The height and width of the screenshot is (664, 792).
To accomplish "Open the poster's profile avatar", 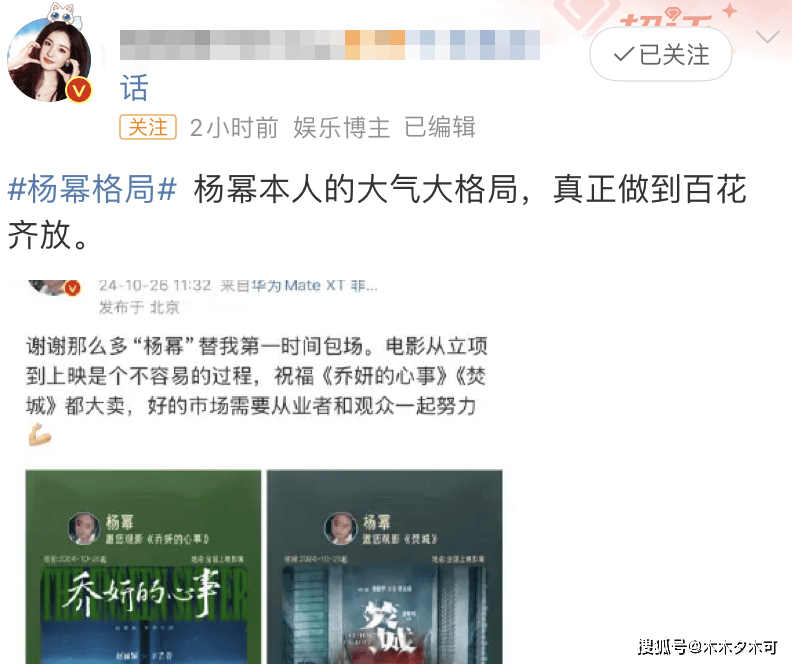I will coord(49,60).
